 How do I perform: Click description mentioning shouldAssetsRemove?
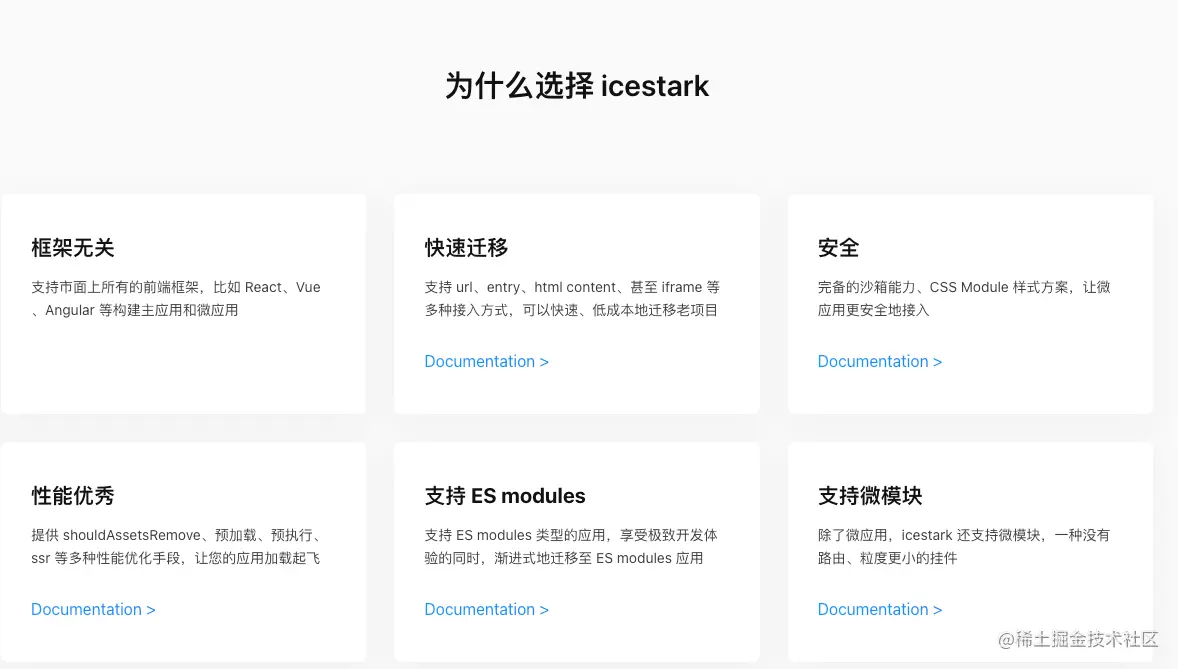tap(177, 546)
